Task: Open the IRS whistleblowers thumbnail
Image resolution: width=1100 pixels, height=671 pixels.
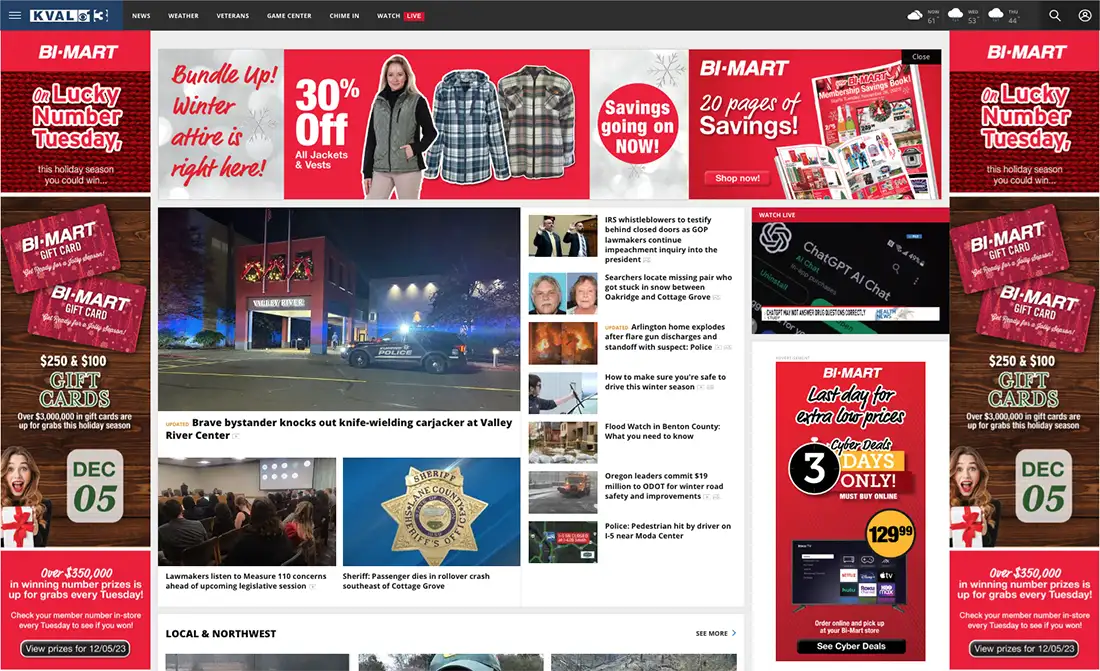Action: (563, 236)
